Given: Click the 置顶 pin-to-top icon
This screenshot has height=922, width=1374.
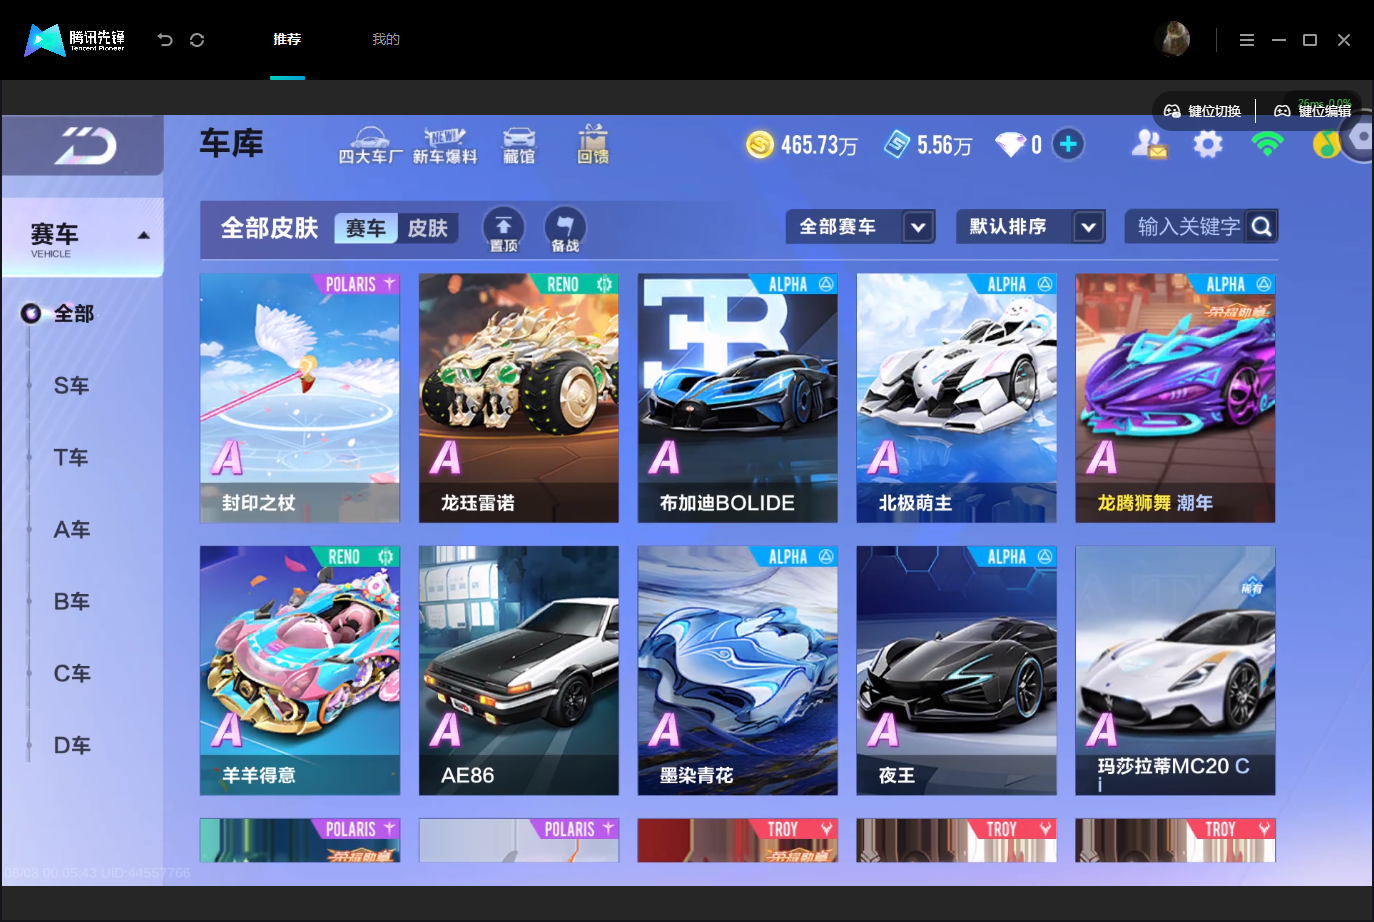Looking at the screenshot, I should coord(504,229).
